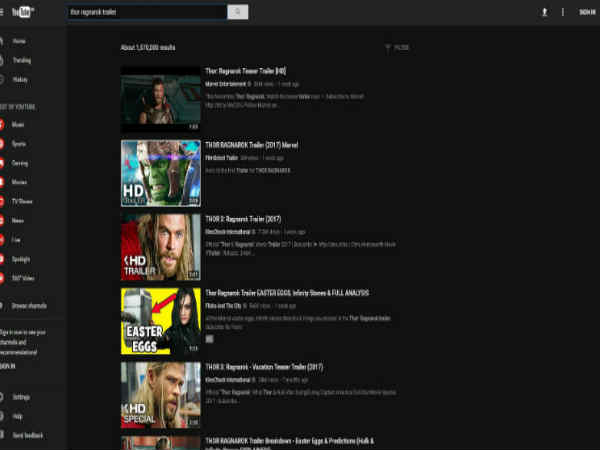Open the HD SPECIAL Vacation Teaser thumbnail
The width and height of the screenshot is (600, 450).
coord(161,395)
